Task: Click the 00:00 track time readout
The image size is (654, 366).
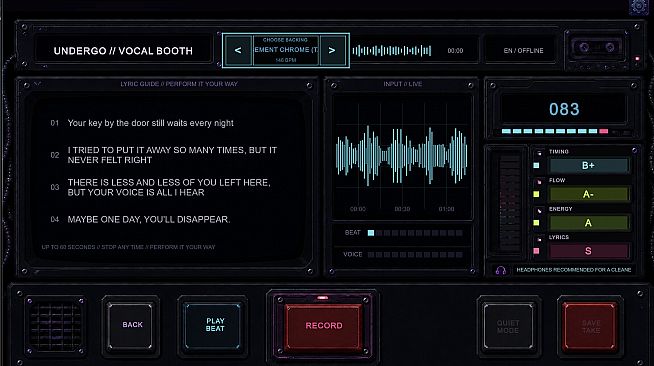Action: pyautogui.click(x=455, y=50)
